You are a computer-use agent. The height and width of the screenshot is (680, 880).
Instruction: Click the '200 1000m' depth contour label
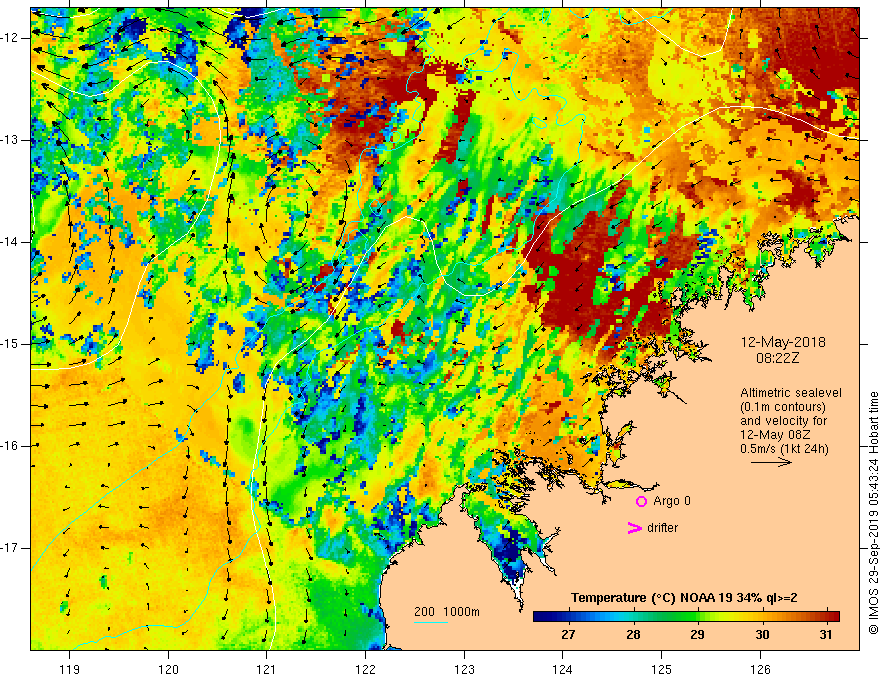point(447,612)
